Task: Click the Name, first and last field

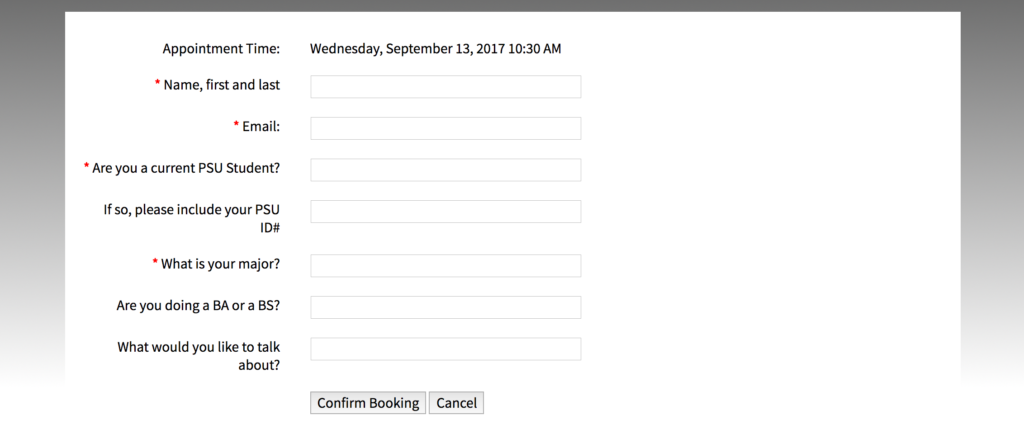Action: click(x=445, y=87)
